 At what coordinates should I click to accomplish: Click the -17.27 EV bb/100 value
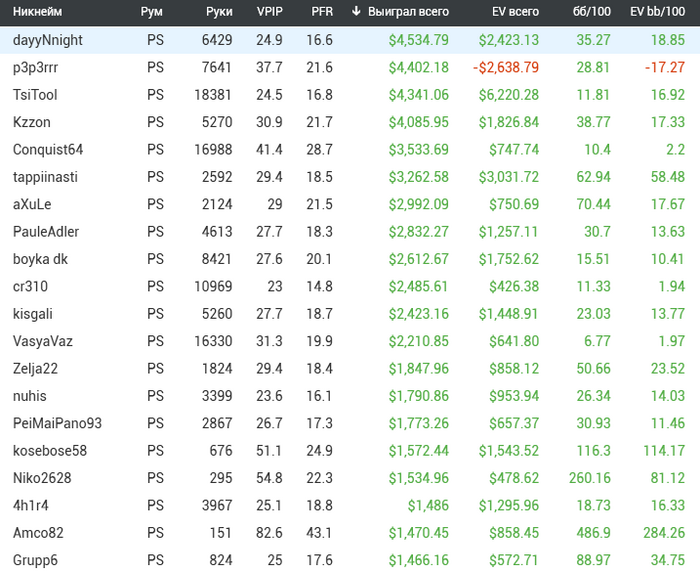point(665,67)
